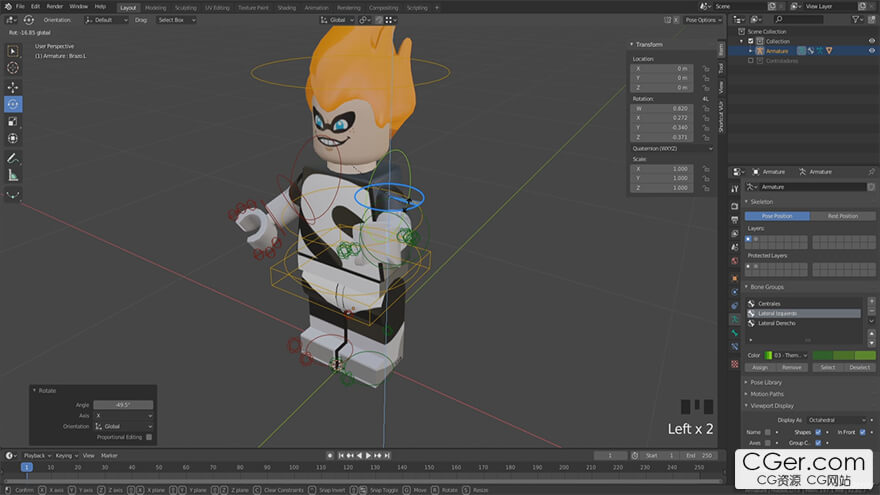Enable the Name display checkbox
Viewport: 880px width, 495px height.
point(767,432)
